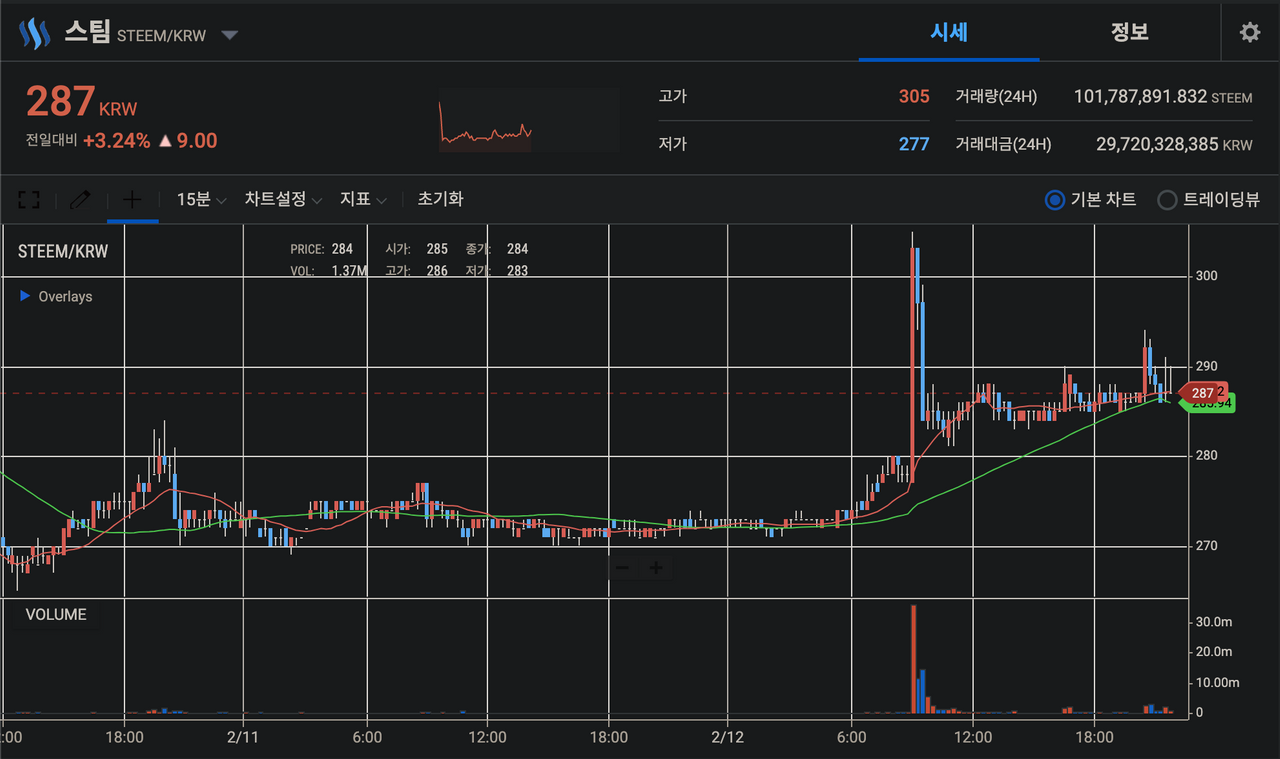The height and width of the screenshot is (759, 1280).
Task: Open the 차트설정 dropdown
Action: point(283,199)
